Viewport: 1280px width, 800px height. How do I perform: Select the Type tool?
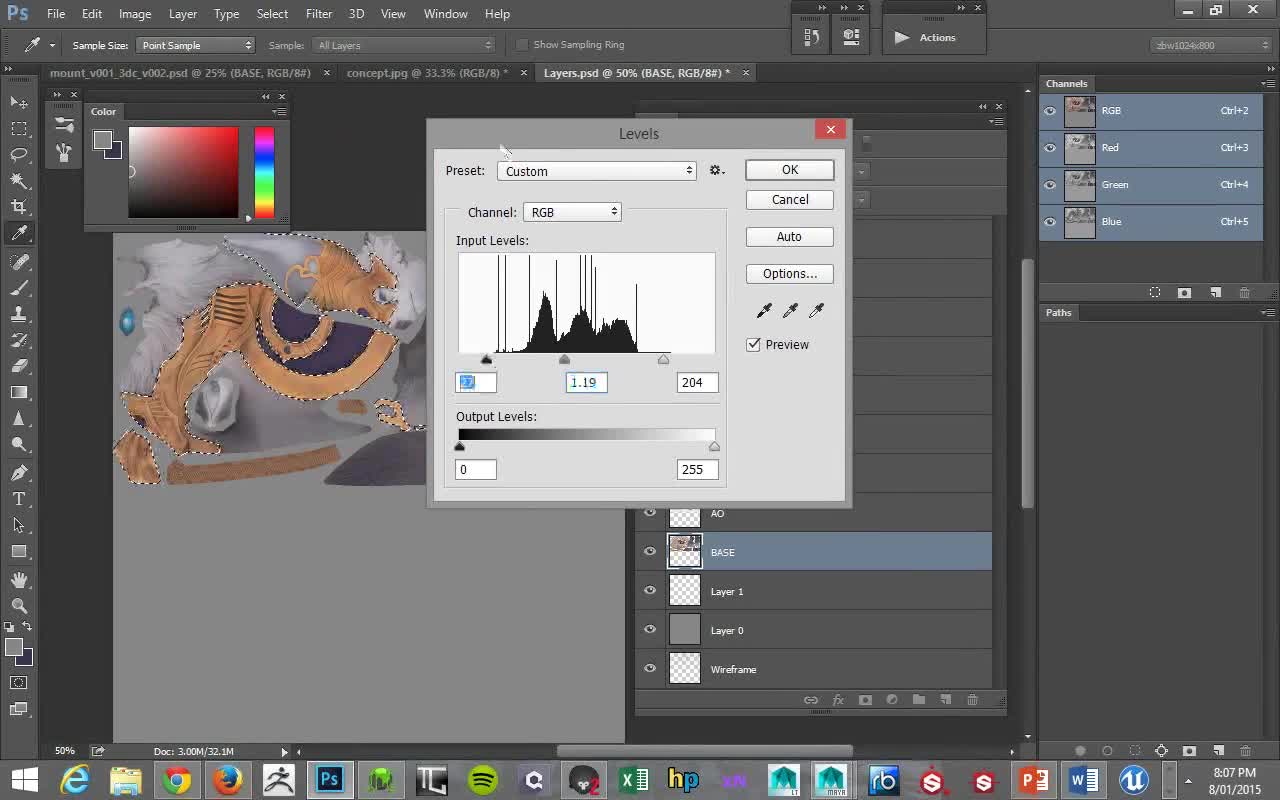(x=19, y=498)
